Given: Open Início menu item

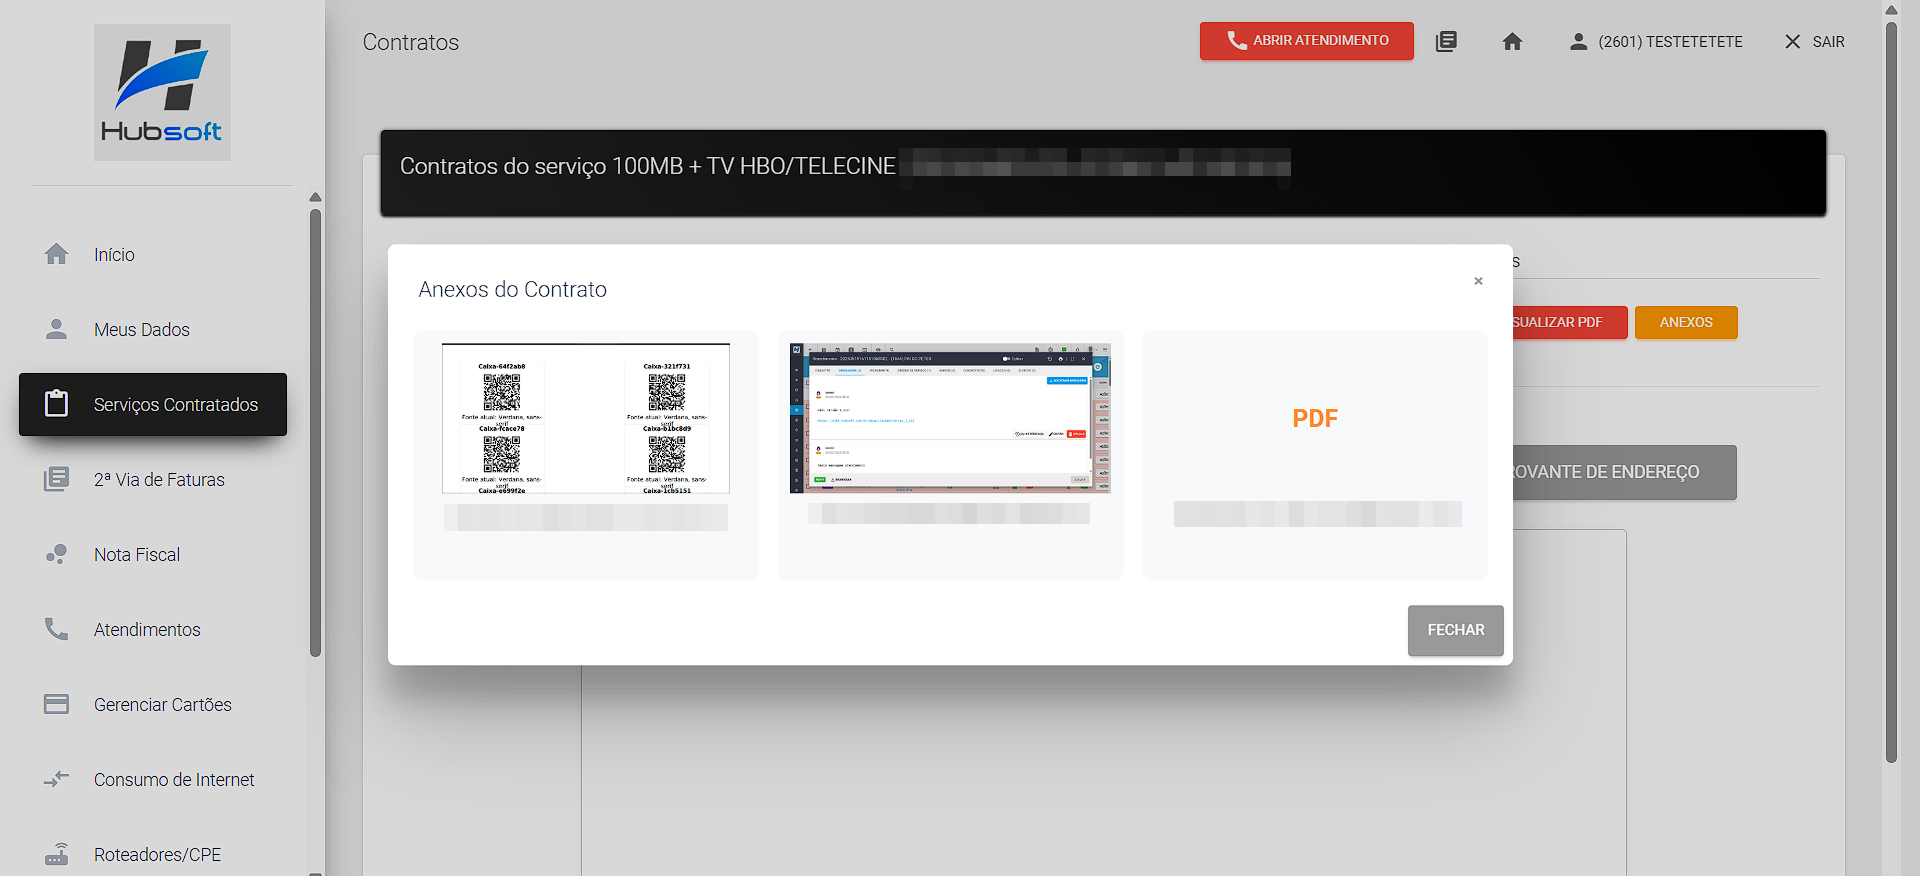Looking at the screenshot, I should [153, 254].
